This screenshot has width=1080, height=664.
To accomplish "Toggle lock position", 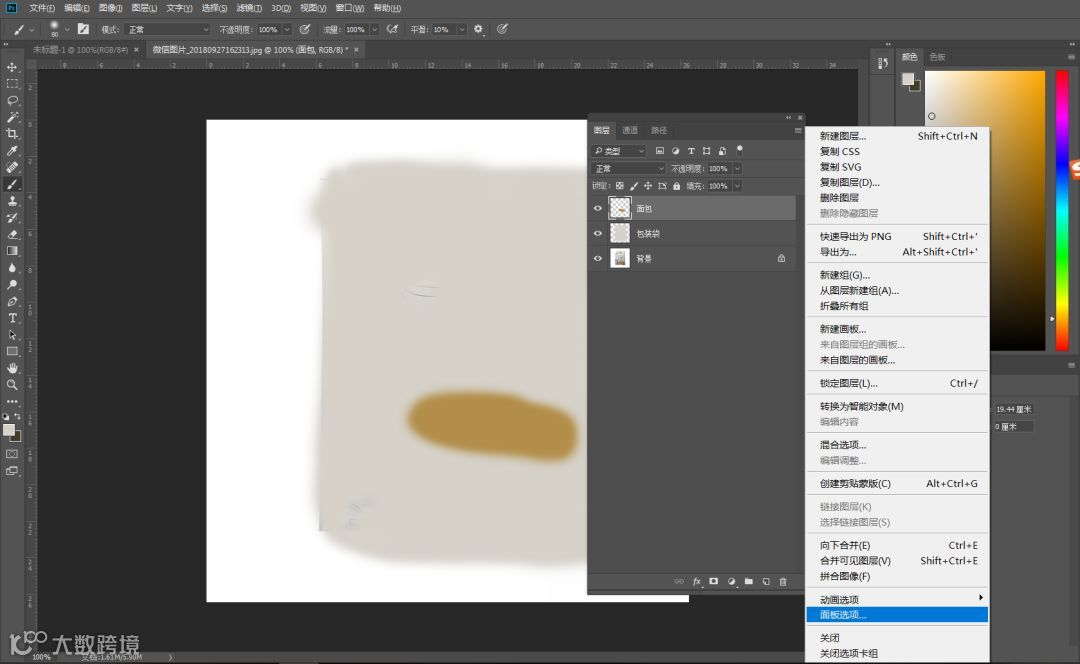I will pos(648,186).
